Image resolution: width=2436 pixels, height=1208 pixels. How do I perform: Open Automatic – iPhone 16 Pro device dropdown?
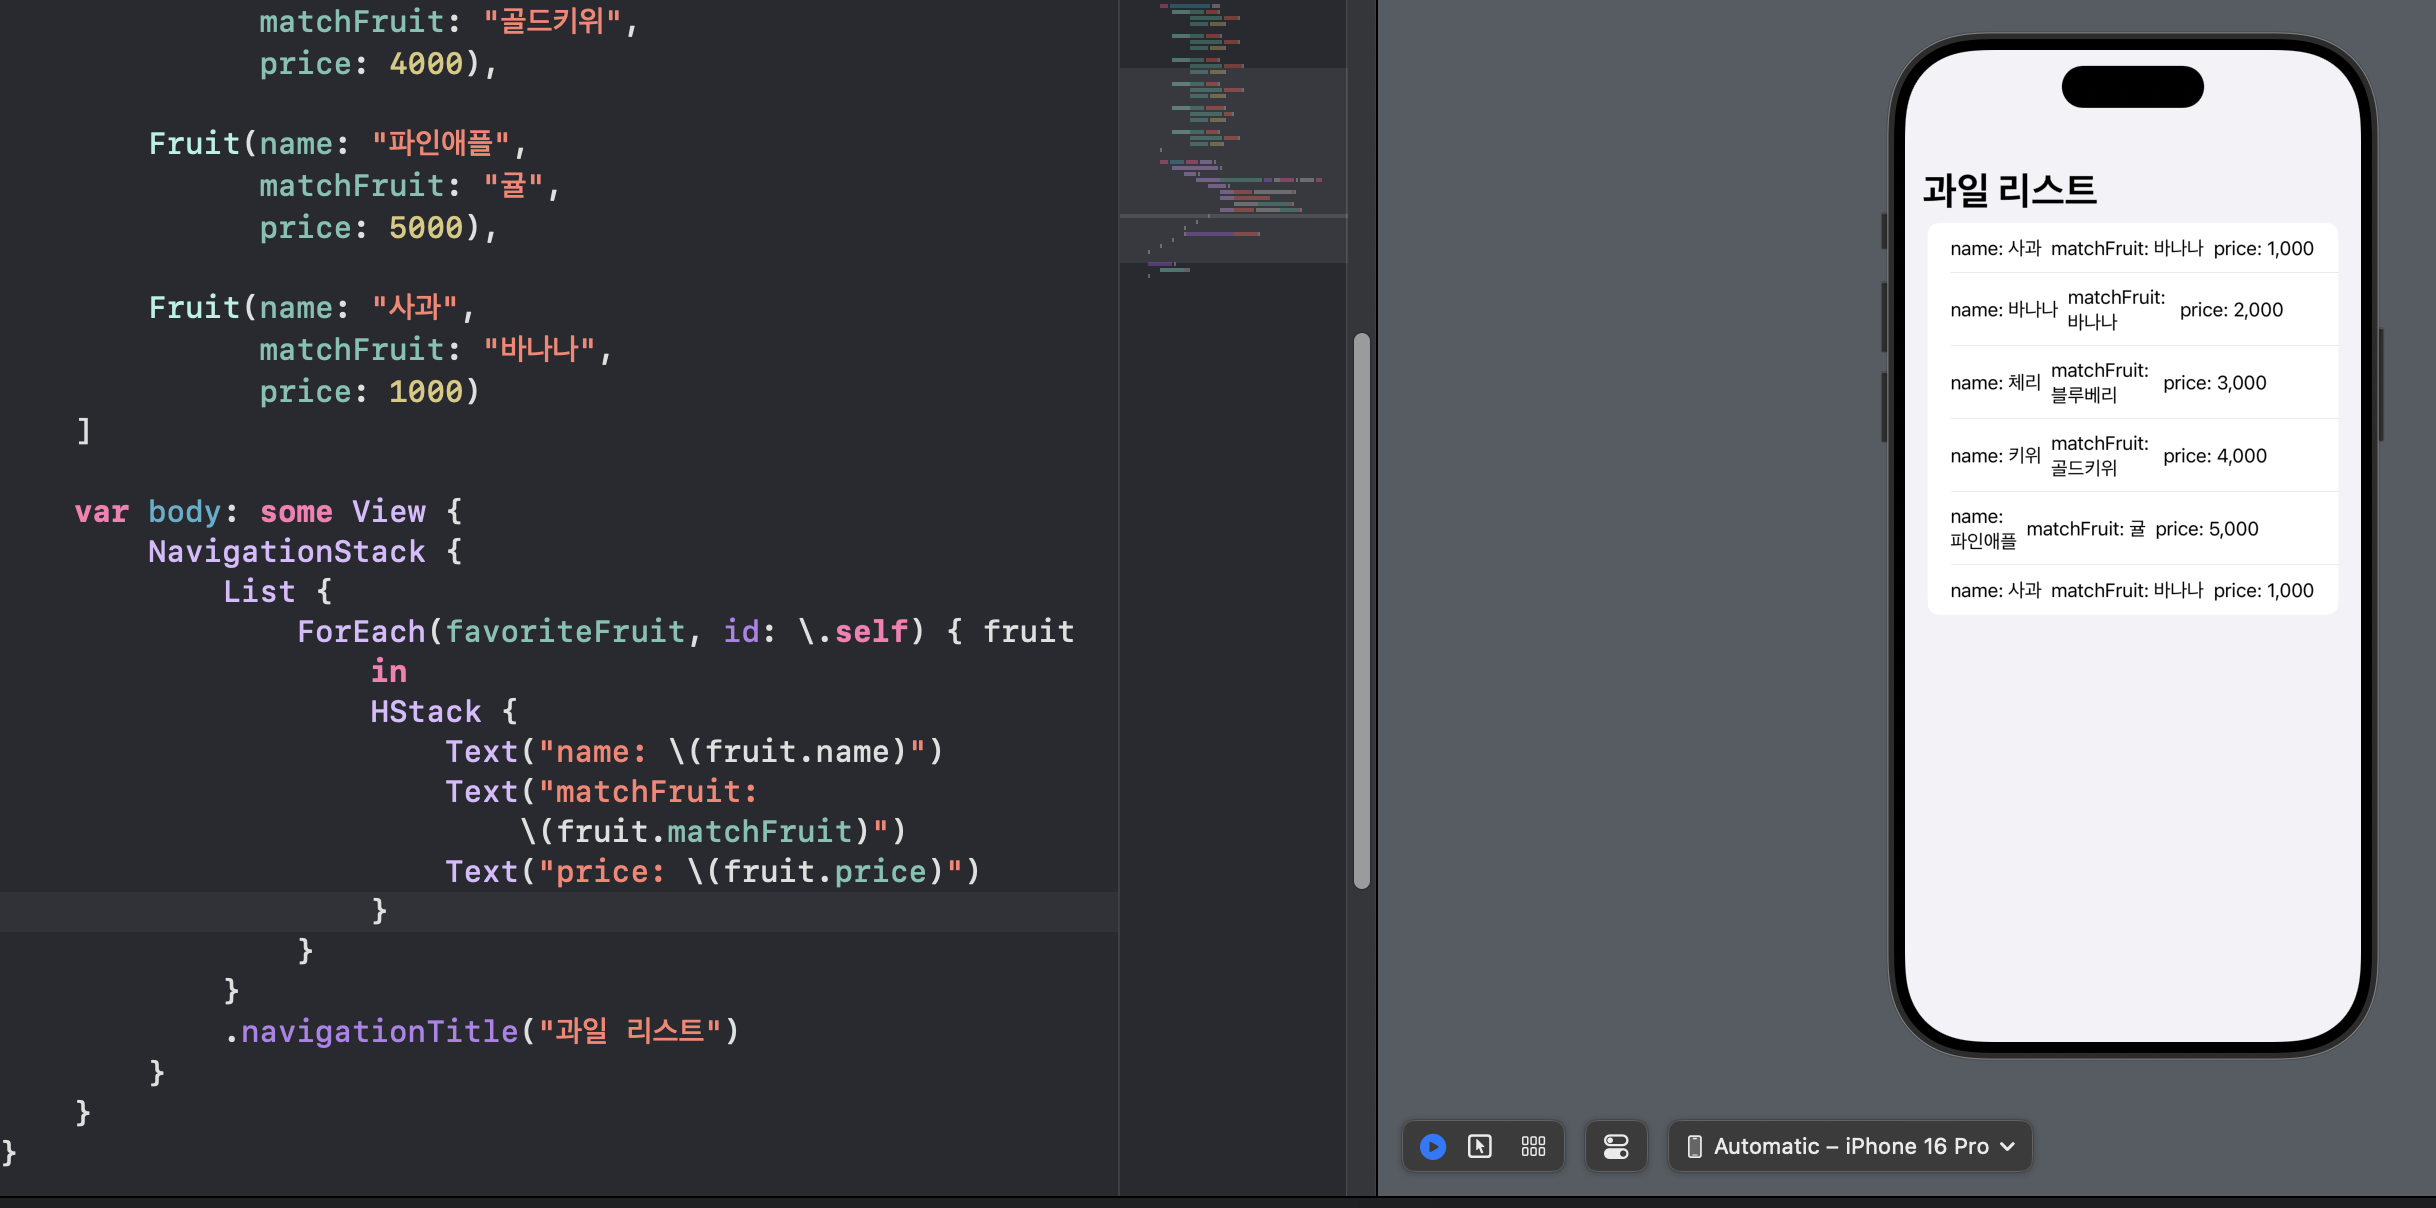click(1850, 1146)
